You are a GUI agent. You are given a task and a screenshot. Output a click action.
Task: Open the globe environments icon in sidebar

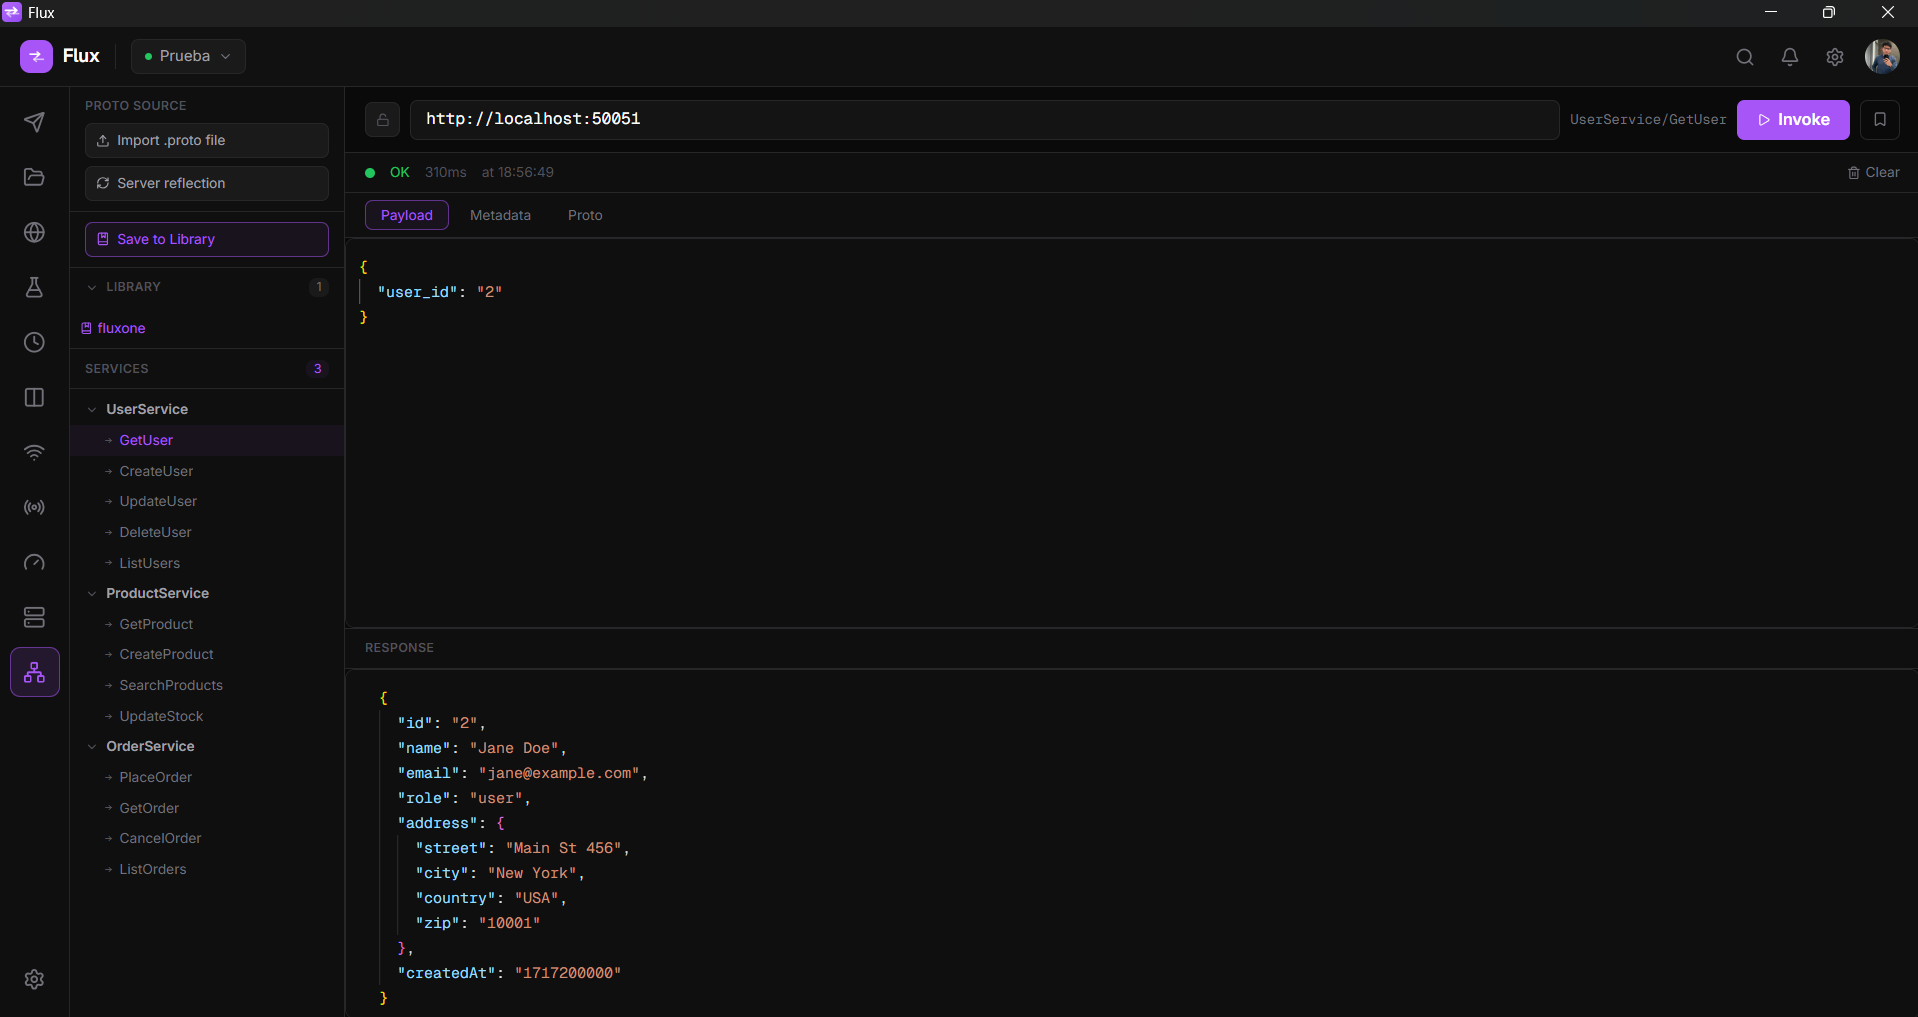coord(34,232)
